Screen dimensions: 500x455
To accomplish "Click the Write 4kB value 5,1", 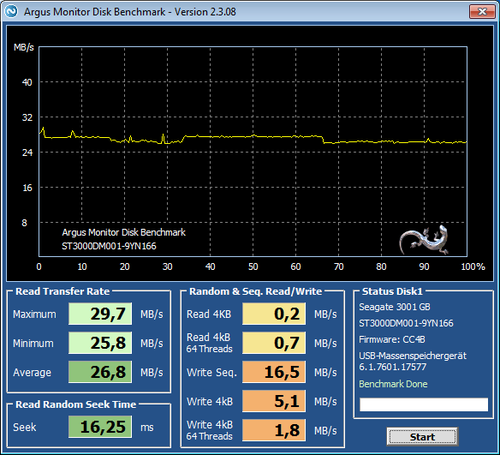I will [274, 401].
